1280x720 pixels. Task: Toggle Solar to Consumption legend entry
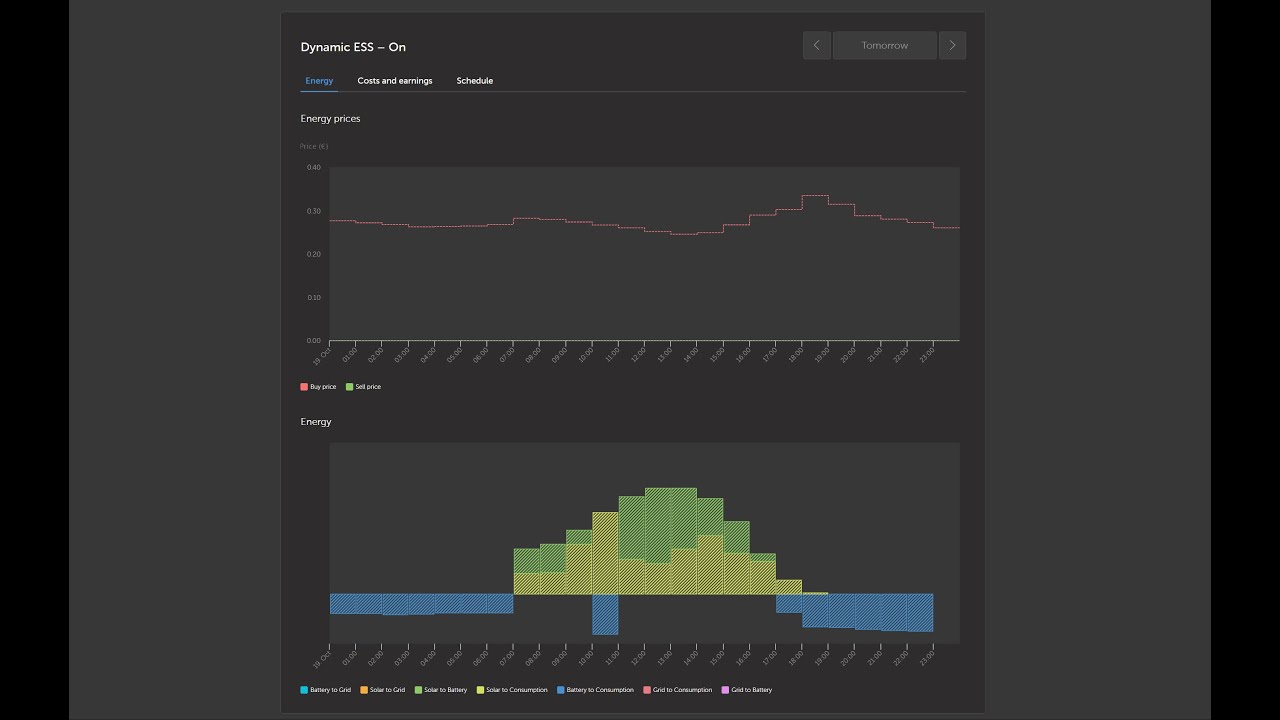512,690
